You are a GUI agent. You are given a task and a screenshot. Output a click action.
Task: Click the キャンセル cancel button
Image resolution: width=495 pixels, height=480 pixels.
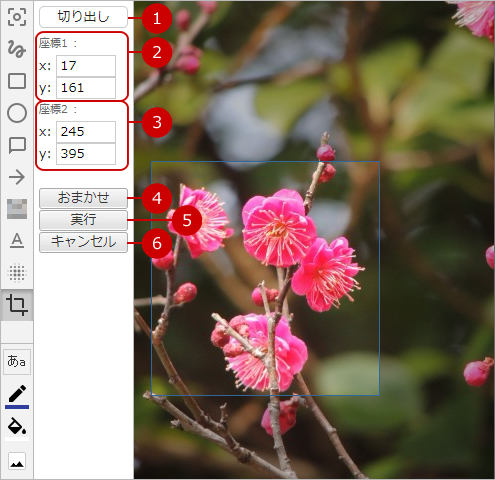83,242
